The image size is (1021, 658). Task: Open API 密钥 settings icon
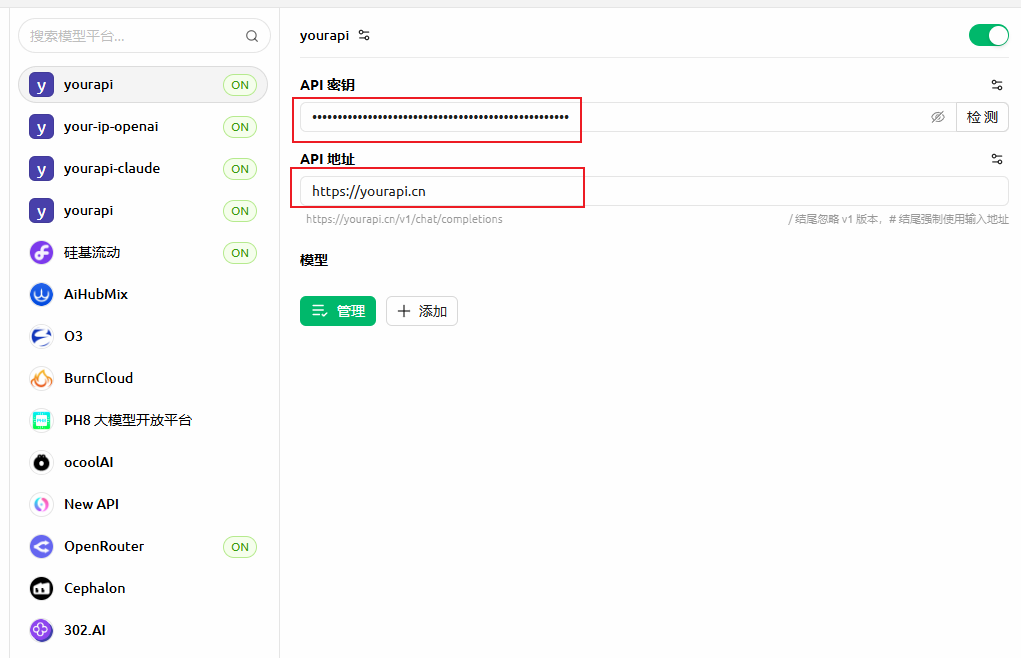click(x=996, y=85)
